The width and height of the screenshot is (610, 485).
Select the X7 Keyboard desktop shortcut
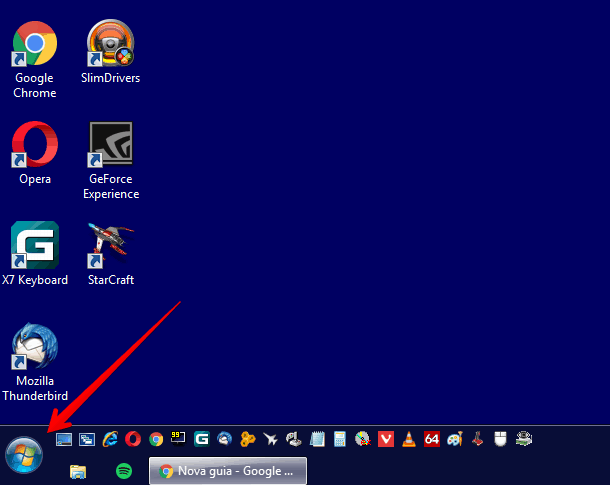[x=35, y=254]
